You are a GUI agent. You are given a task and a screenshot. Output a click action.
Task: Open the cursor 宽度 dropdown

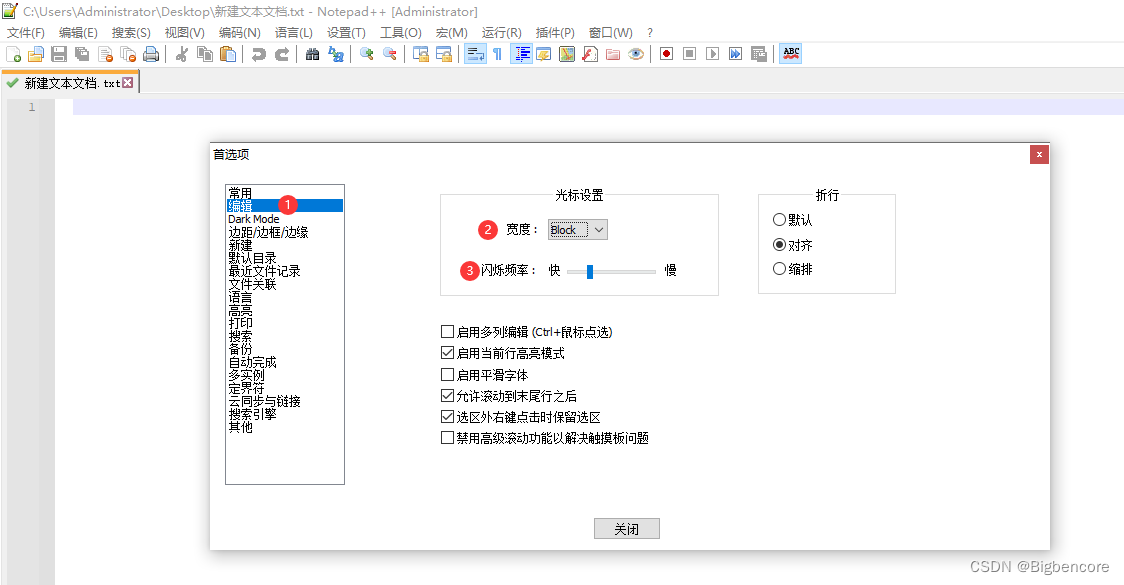coord(597,229)
